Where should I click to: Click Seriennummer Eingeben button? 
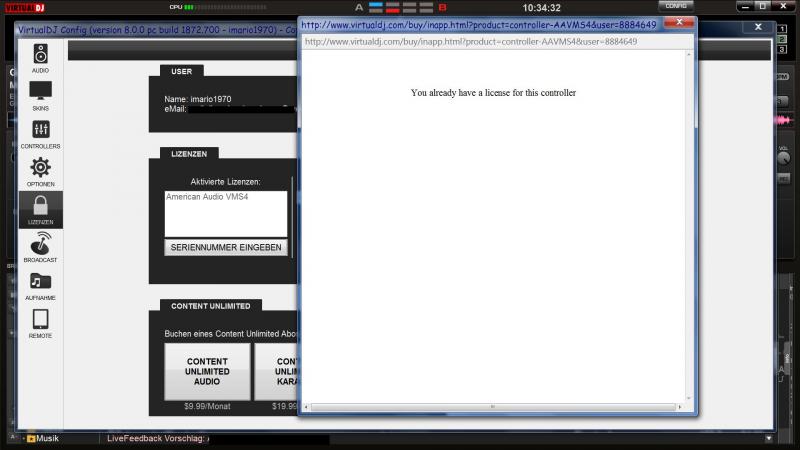coord(226,247)
